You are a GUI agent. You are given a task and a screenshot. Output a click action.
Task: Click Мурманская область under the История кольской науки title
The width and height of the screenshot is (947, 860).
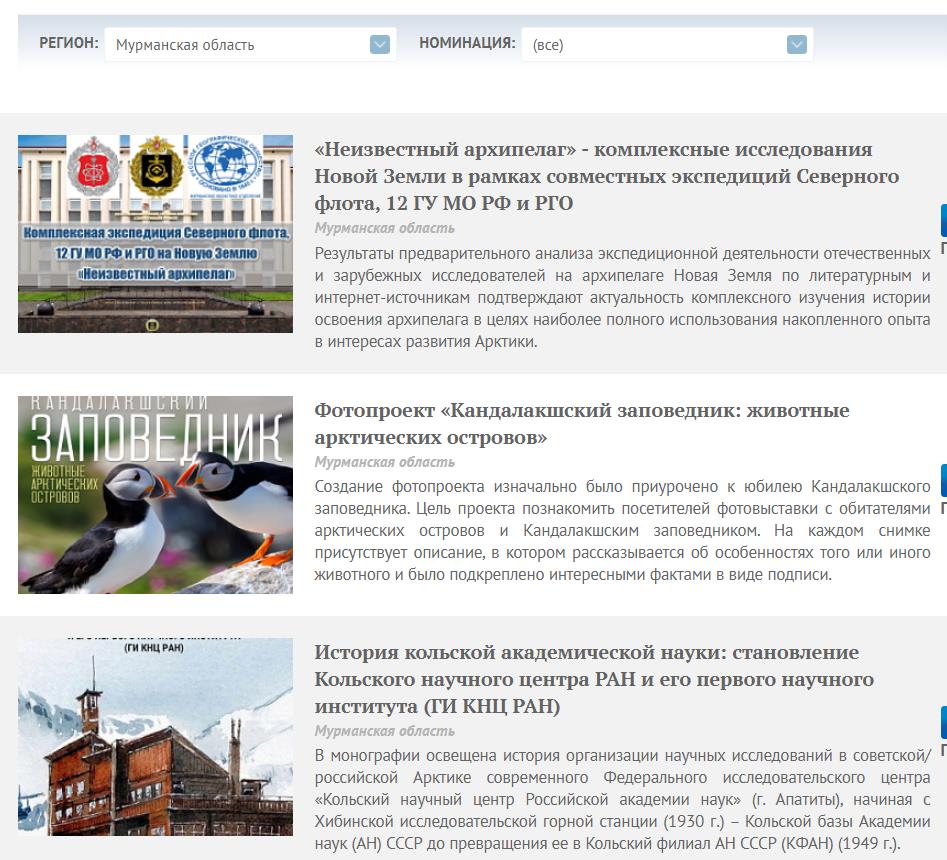[384, 731]
